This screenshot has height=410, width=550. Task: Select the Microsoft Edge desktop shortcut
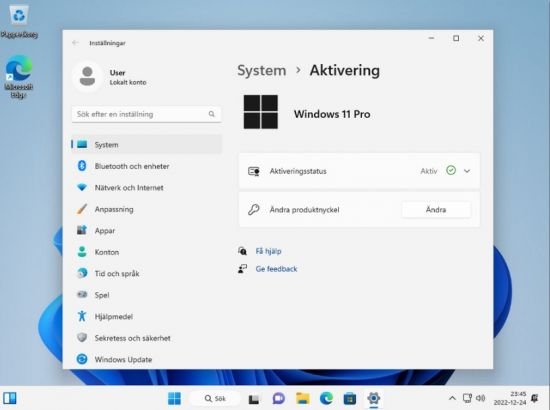pos(19,76)
